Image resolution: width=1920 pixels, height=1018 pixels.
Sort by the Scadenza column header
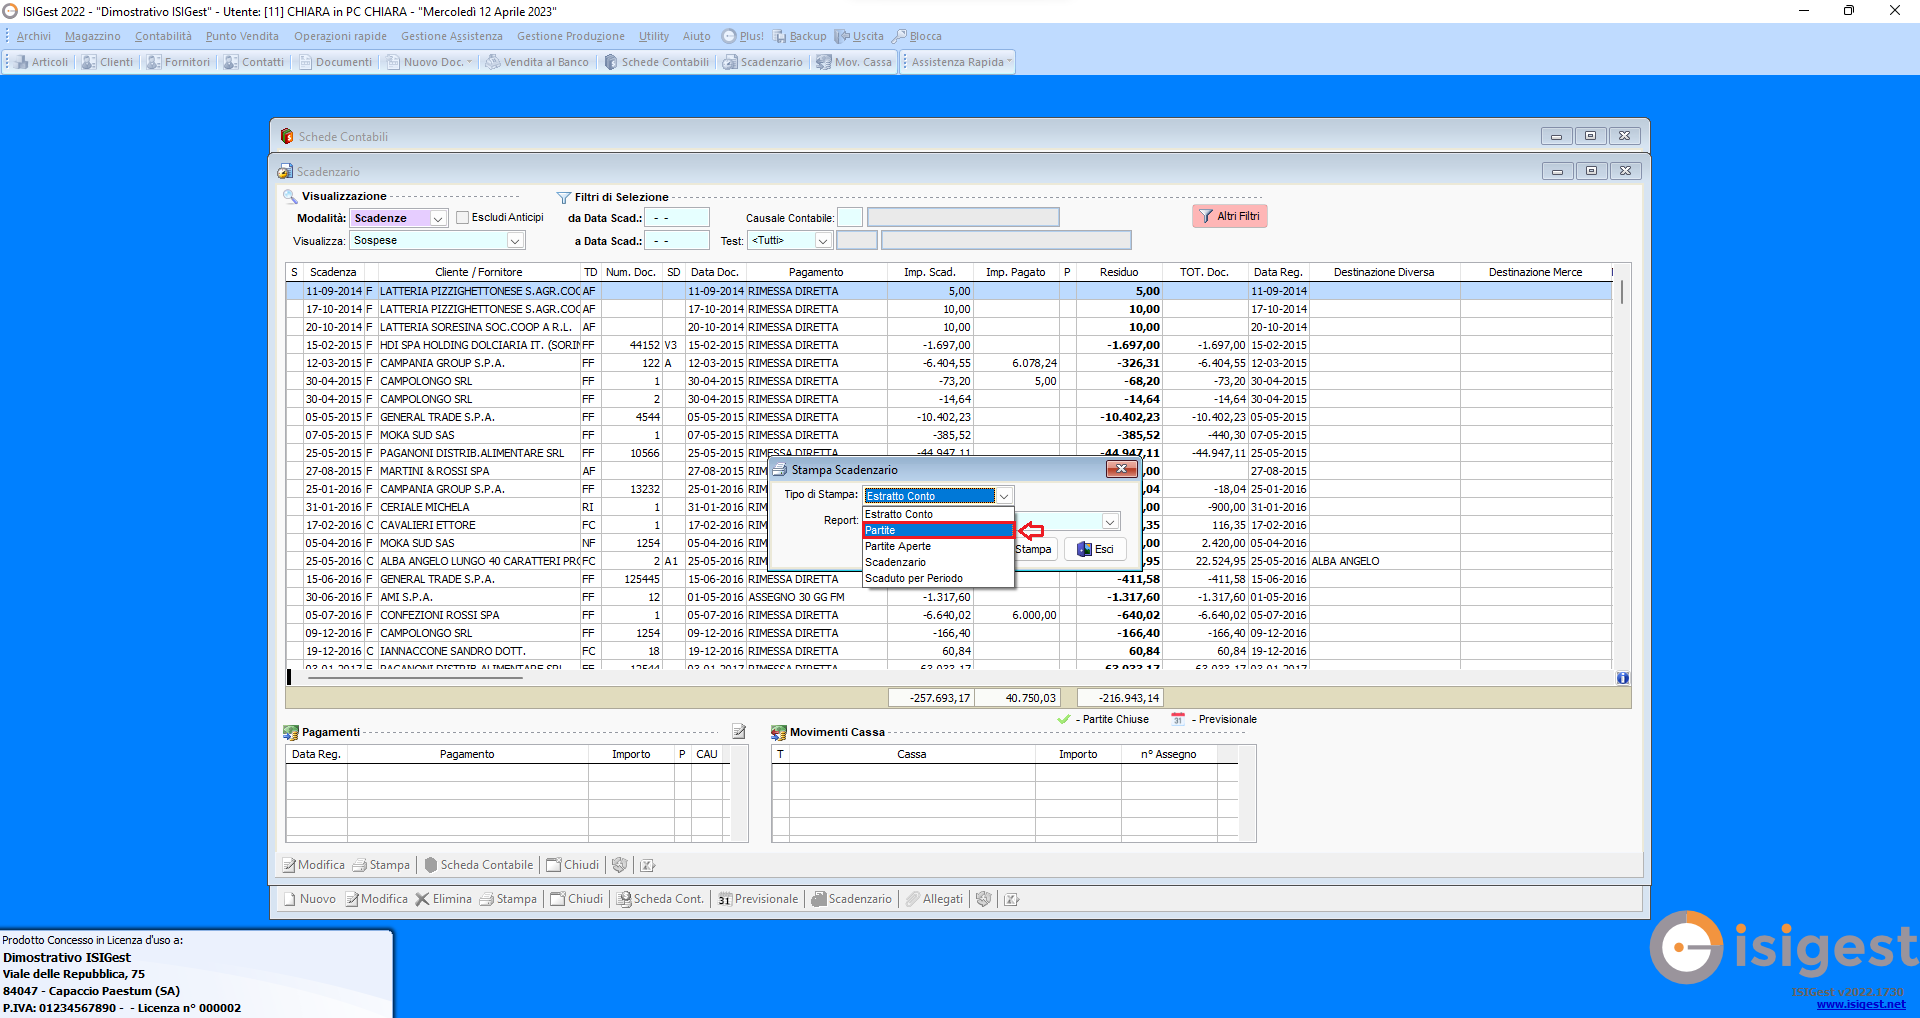pos(333,272)
